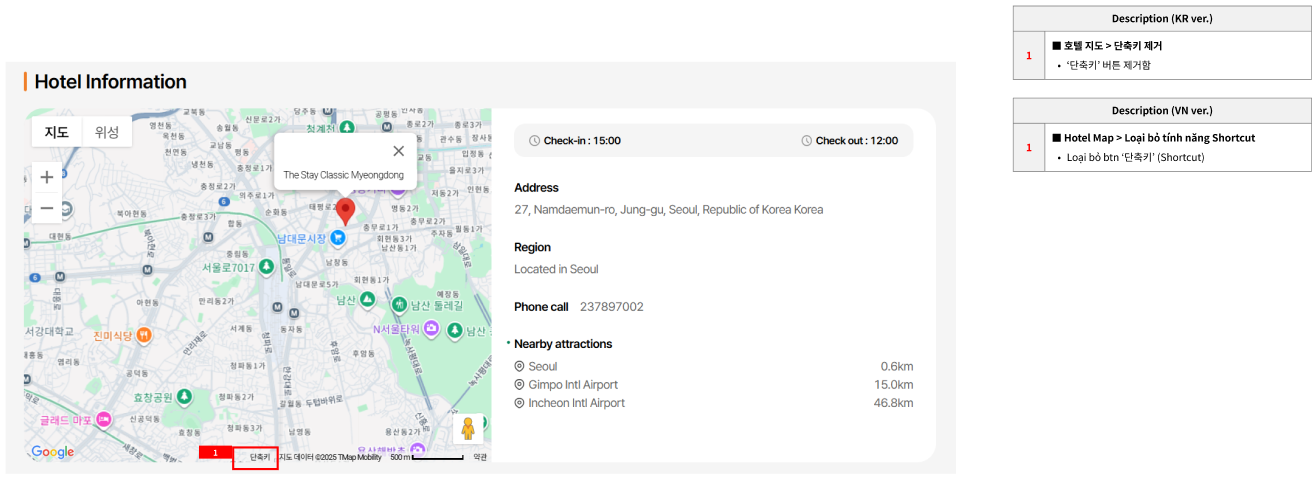Click the phone number 237897002

(x=611, y=307)
